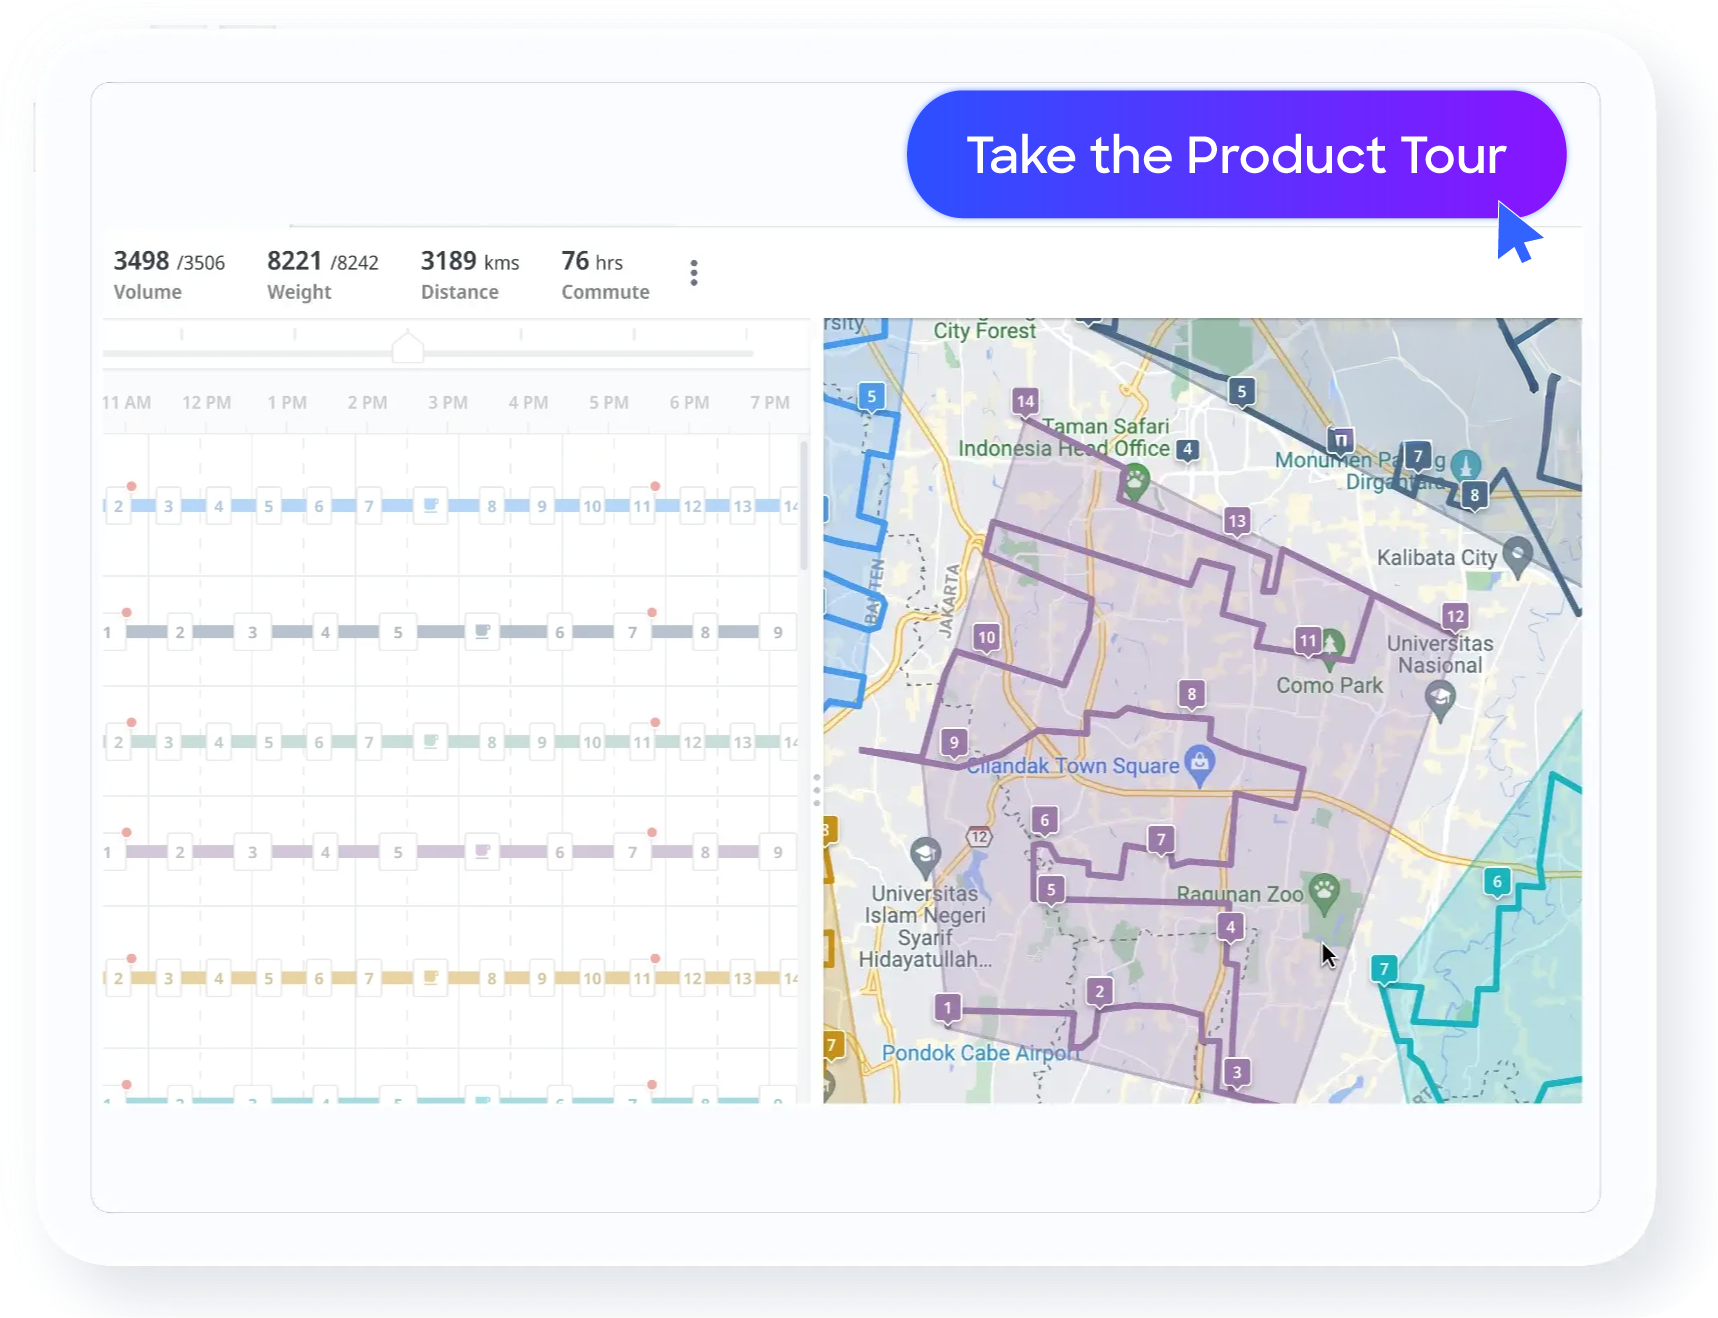Open the three-dot menu next to the Commute stat
Image resolution: width=1718 pixels, height=1318 pixels.
pyautogui.click(x=693, y=272)
